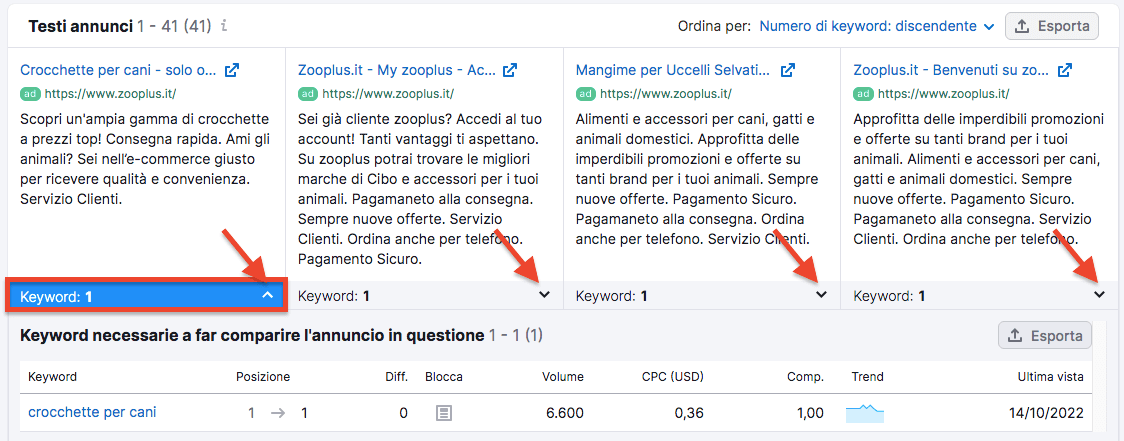The image size is (1124, 441).
Task: Open the Zooplus.it - My zooplus ad title
Action: [x=396, y=70]
